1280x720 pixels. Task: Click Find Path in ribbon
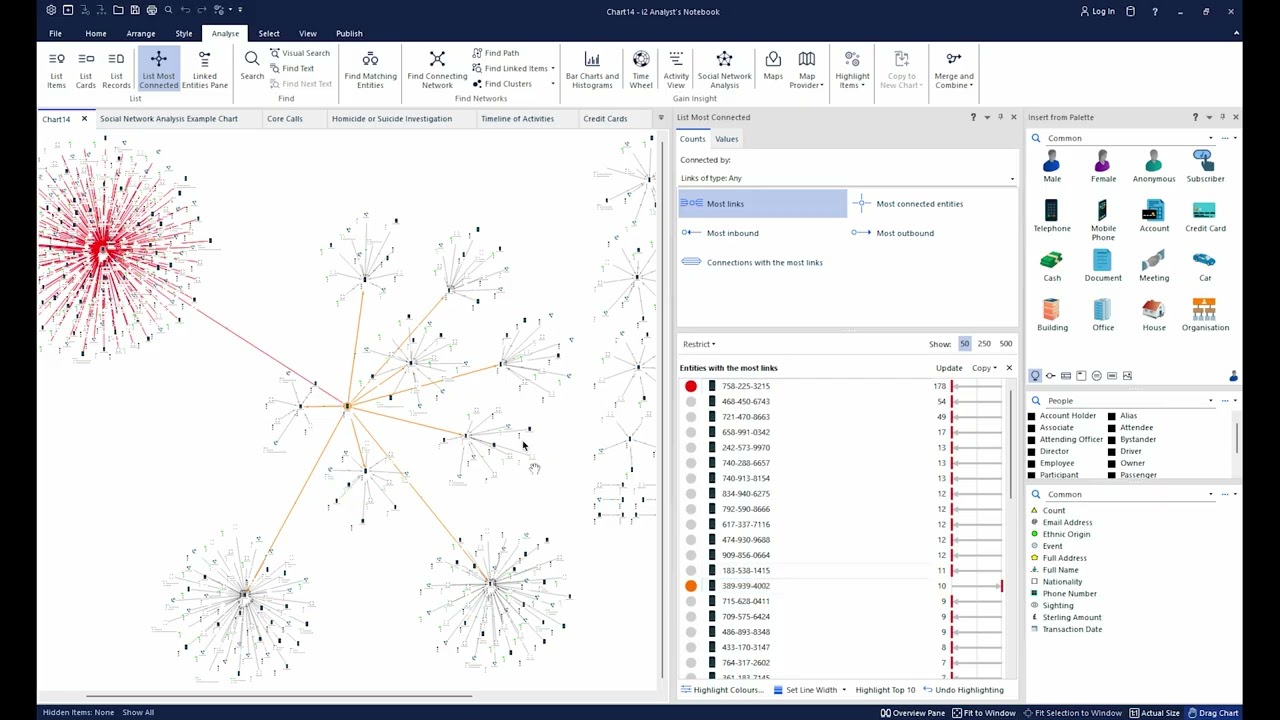495,53
